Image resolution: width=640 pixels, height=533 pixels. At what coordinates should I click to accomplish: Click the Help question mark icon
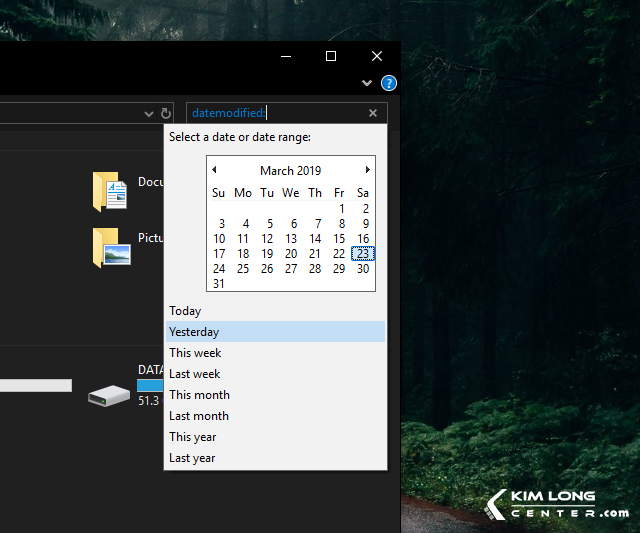coord(389,83)
